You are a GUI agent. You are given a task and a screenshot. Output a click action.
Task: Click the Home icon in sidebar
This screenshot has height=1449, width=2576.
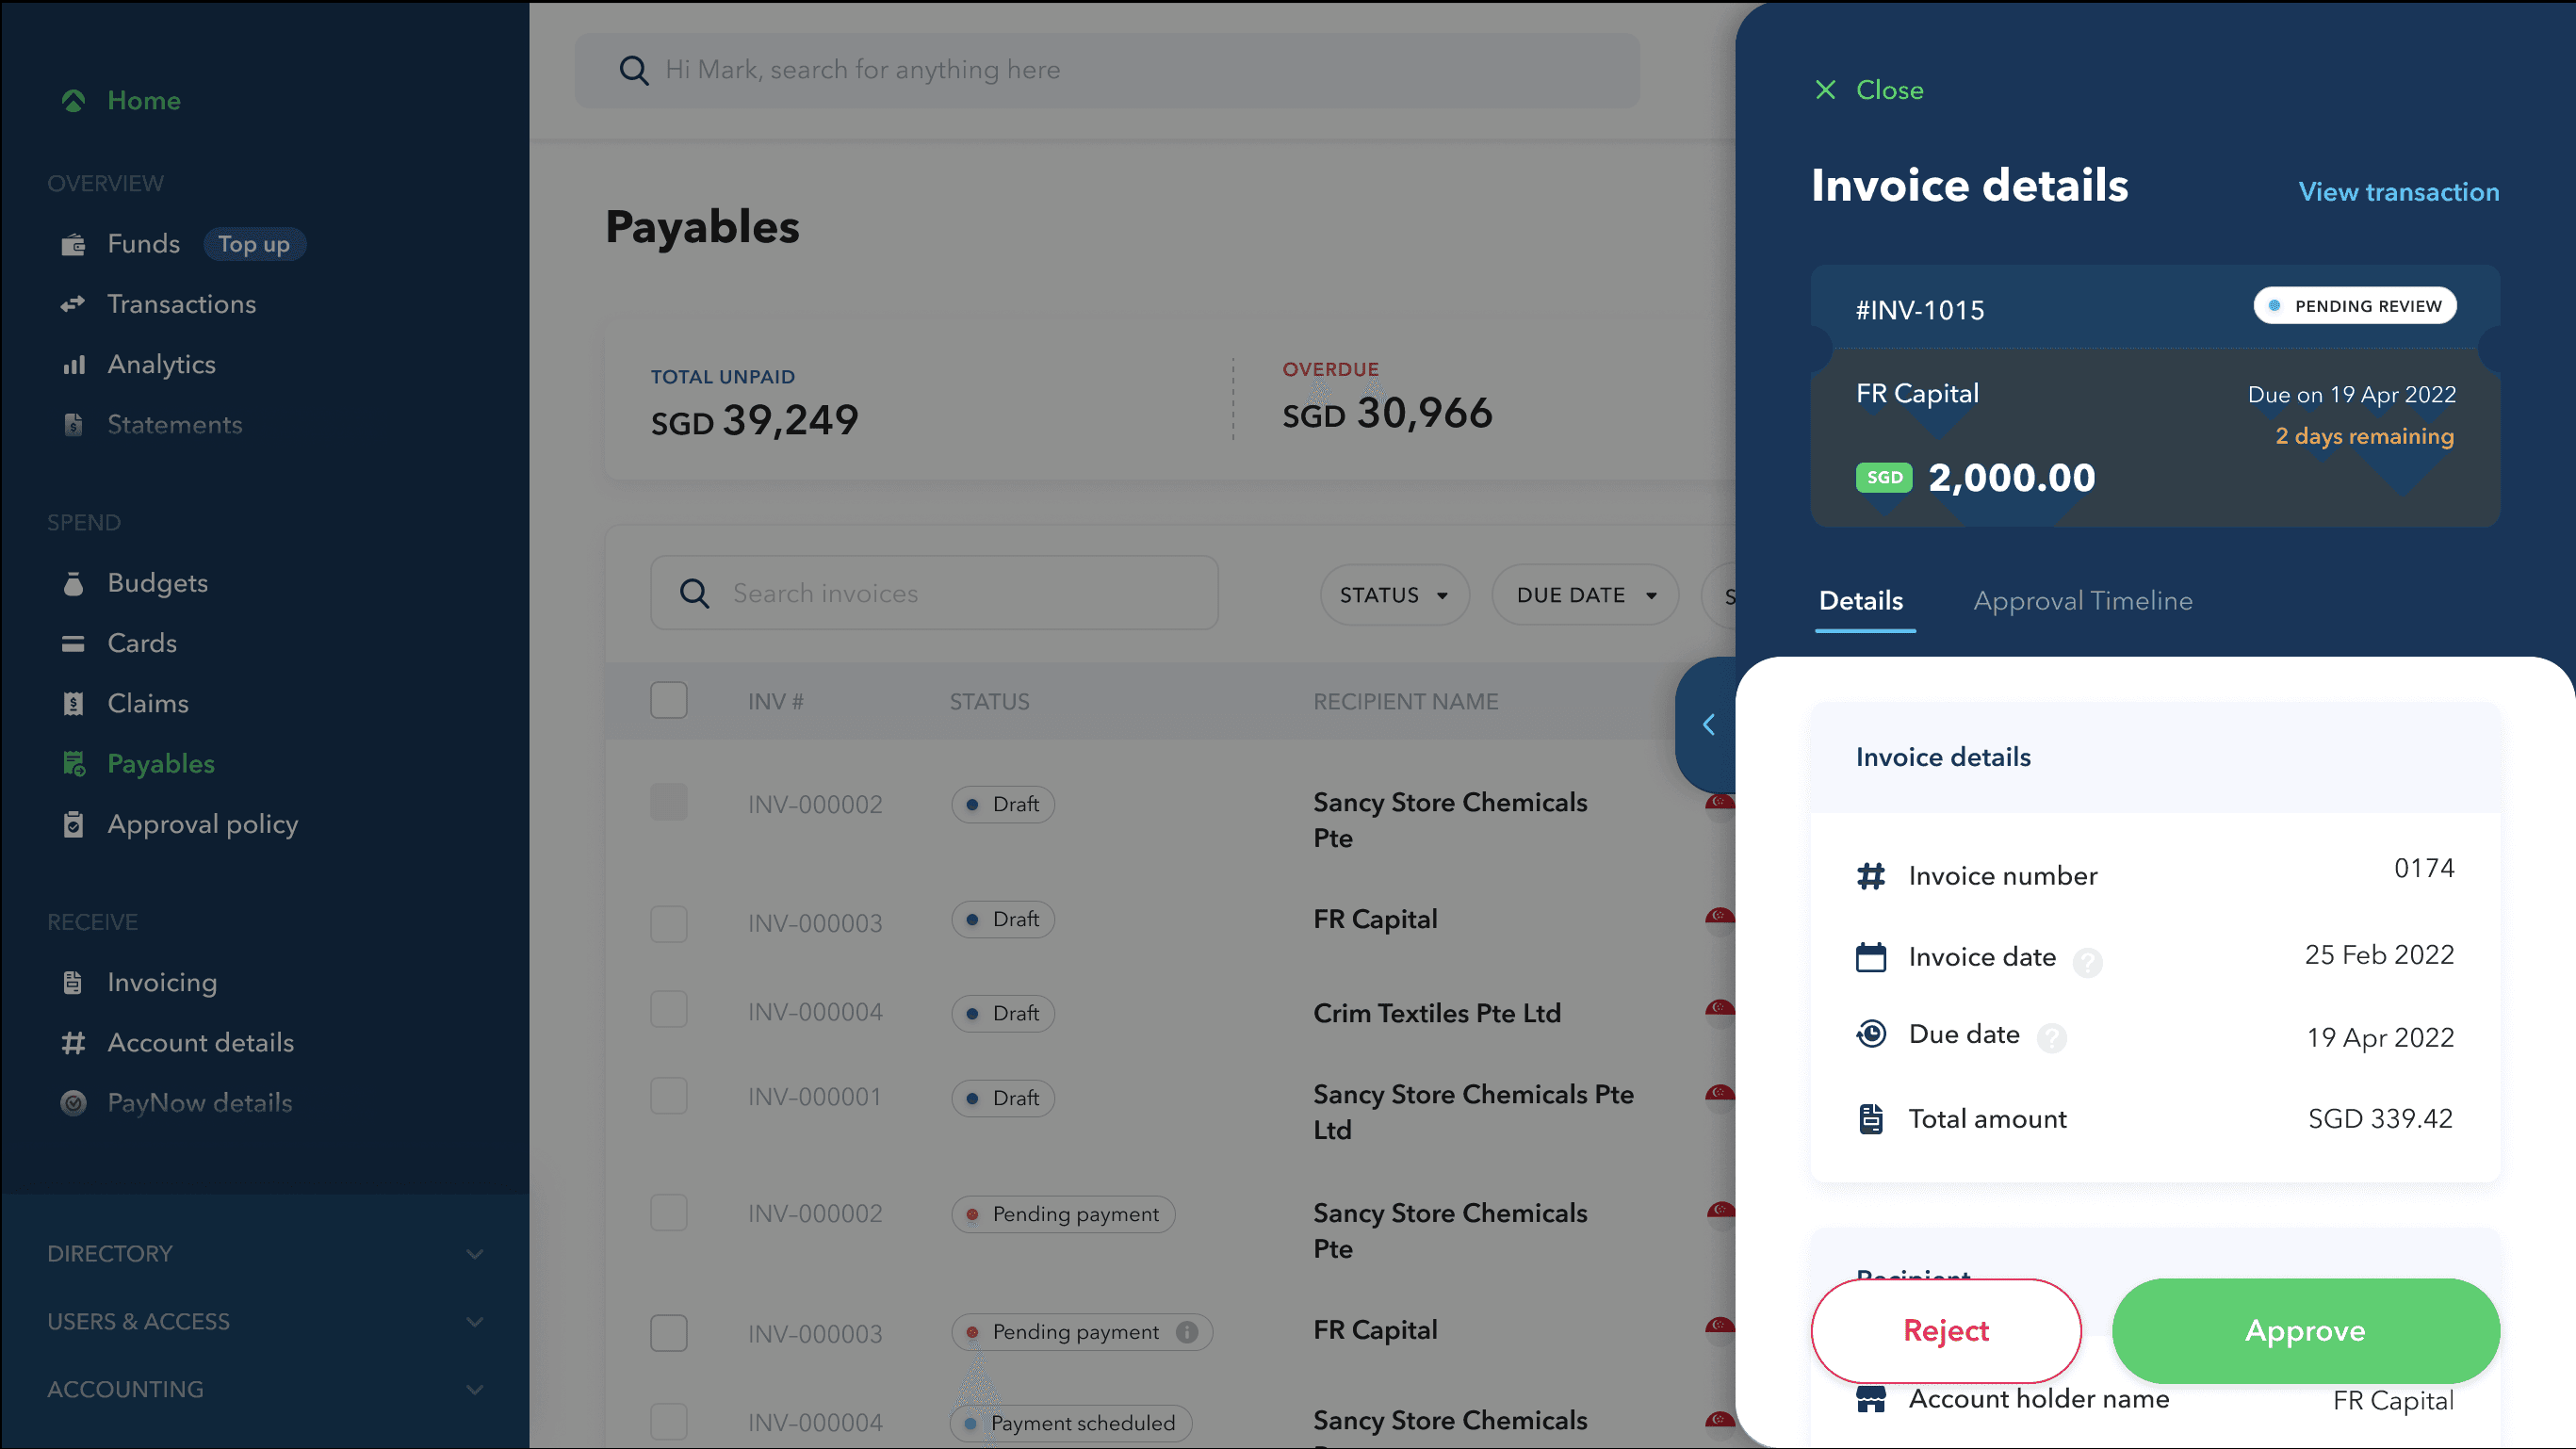tap(73, 101)
